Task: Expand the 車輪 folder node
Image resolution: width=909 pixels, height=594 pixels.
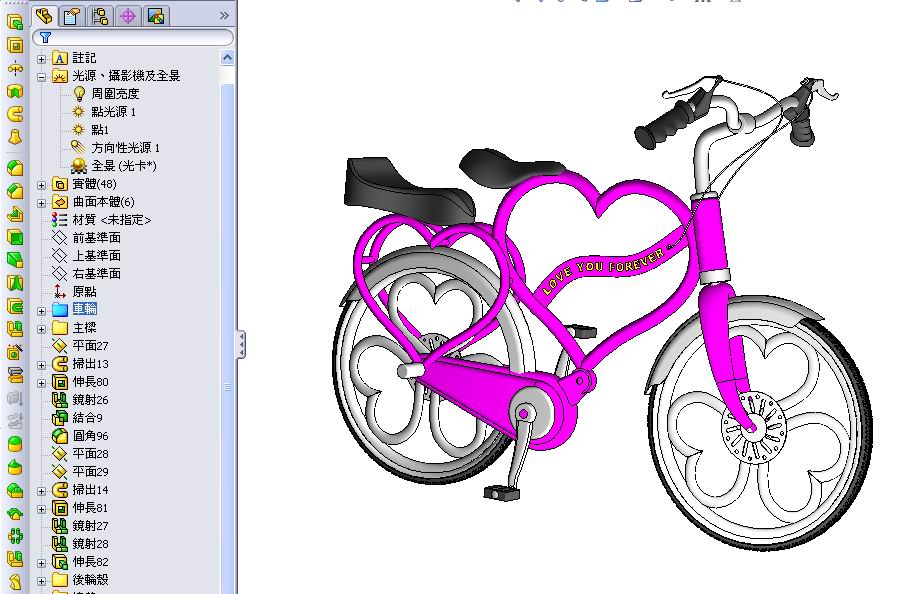Action: [41, 311]
